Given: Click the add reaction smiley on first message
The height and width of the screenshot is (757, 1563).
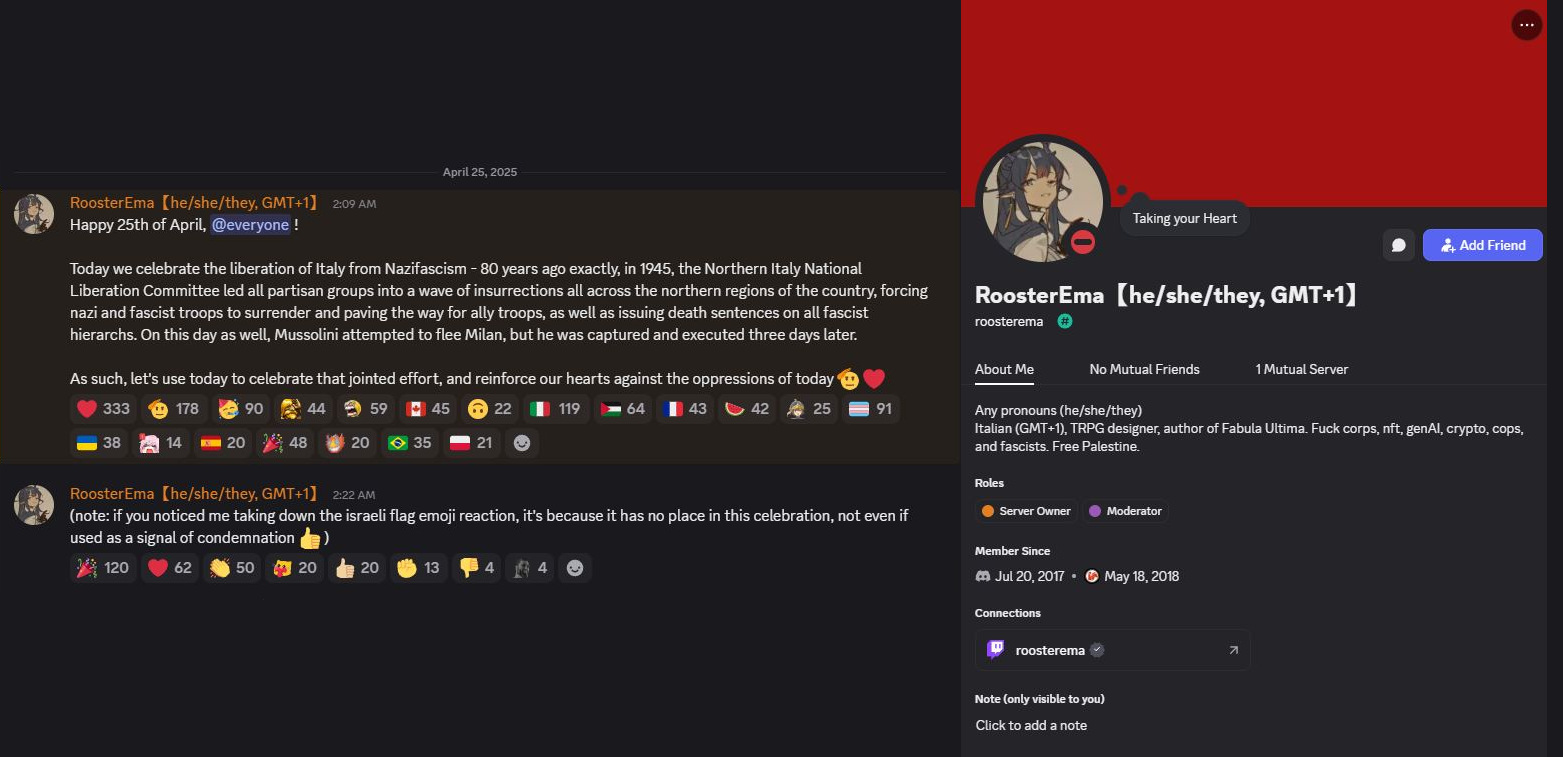Looking at the screenshot, I should (521, 443).
